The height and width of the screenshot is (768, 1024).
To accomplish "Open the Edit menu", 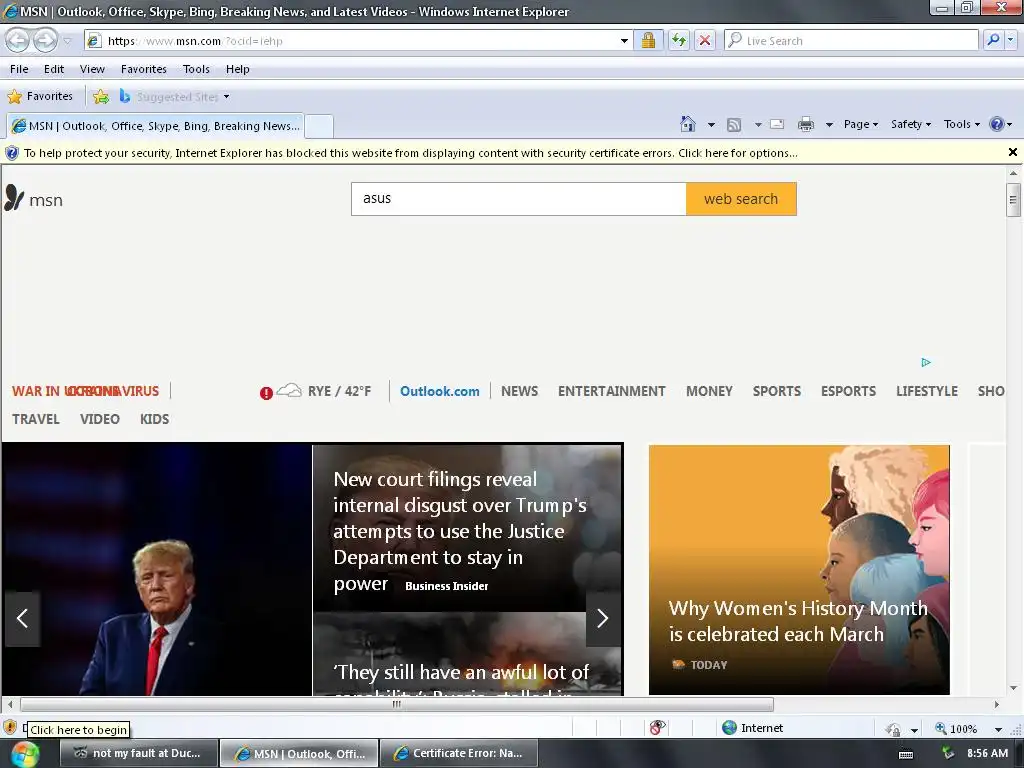I will click(x=54, y=69).
